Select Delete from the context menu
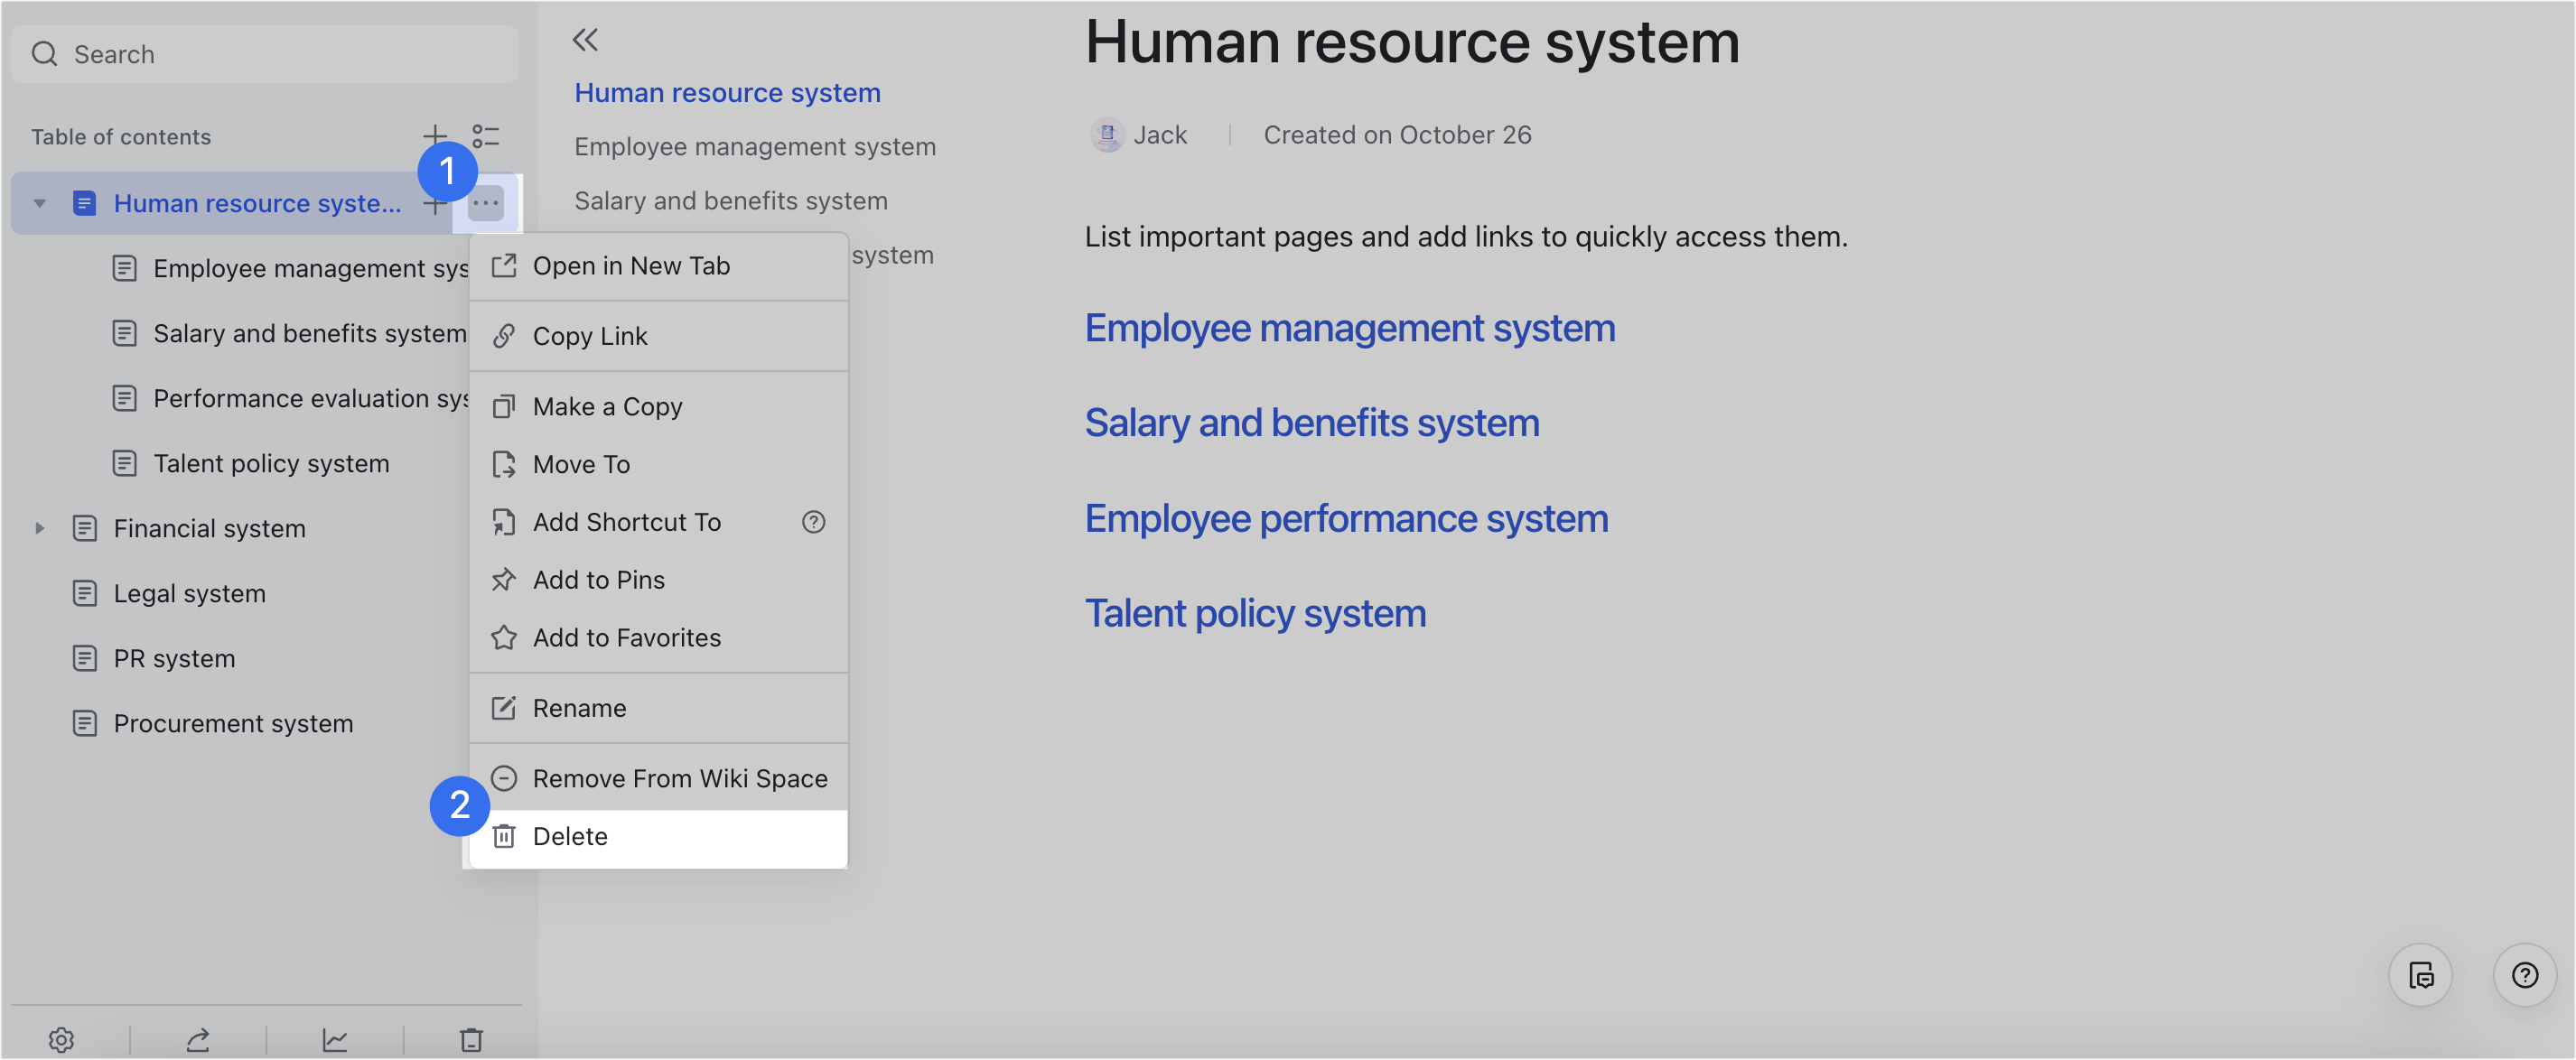Screen dimensions: 2576x1060 pyautogui.click(x=570, y=836)
